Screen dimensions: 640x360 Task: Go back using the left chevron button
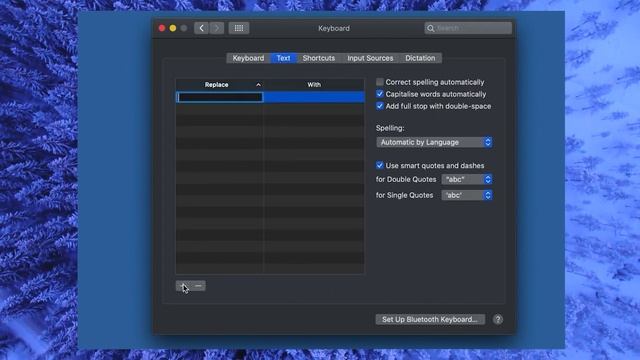[201, 28]
